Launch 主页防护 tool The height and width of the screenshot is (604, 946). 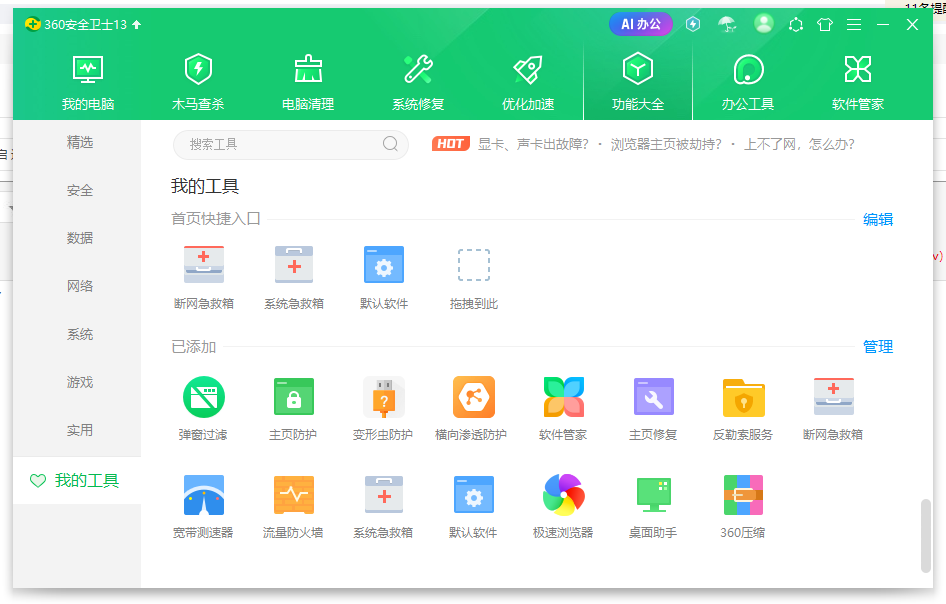click(x=293, y=408)
